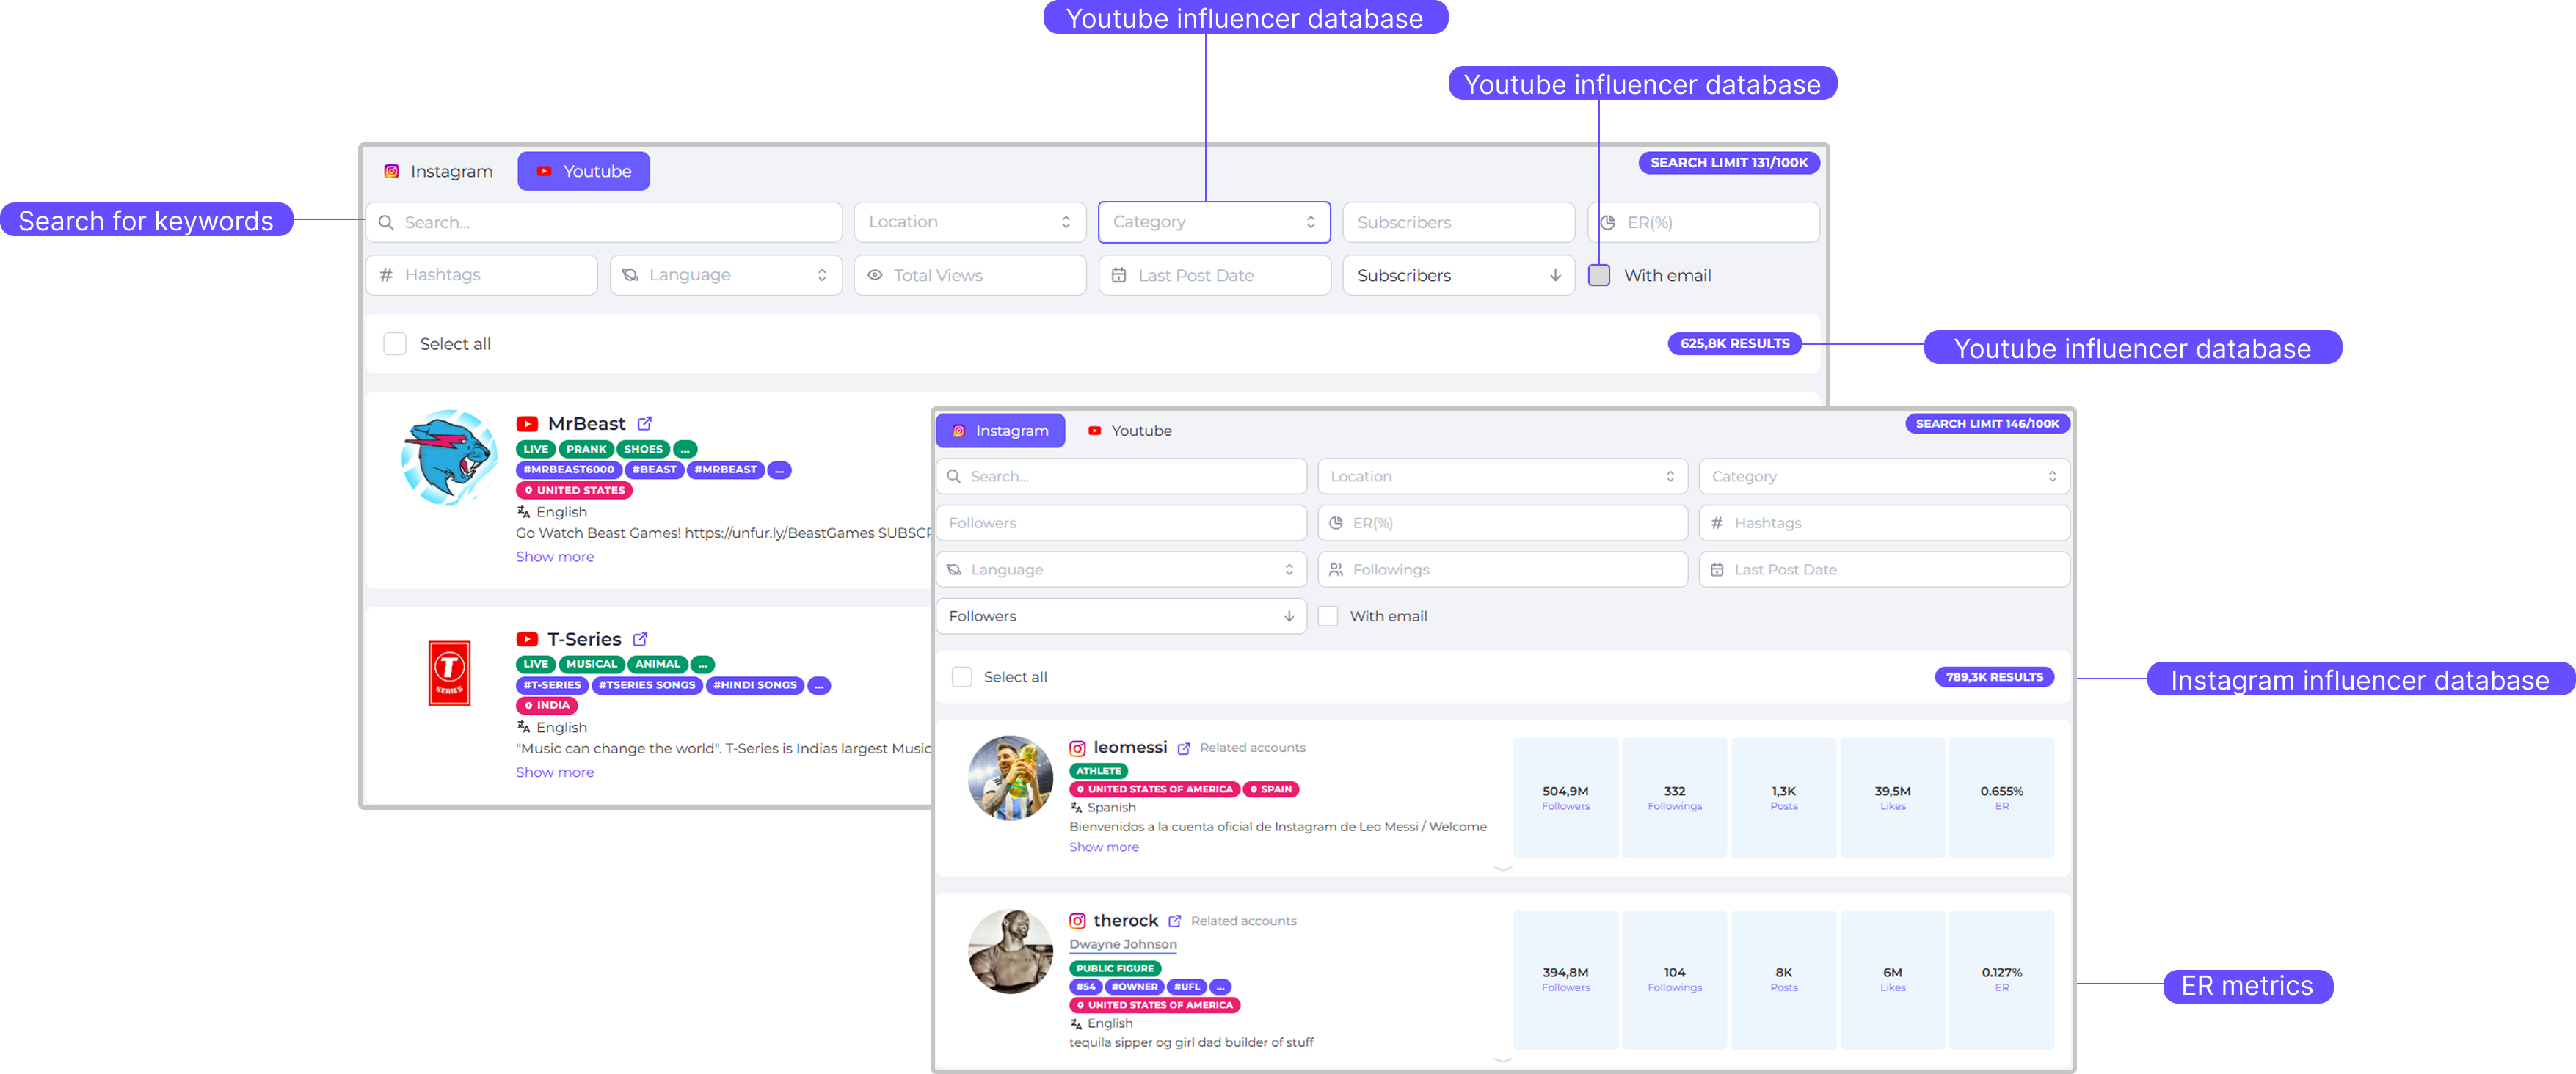
Task: Expand leomessi card details chevron
Action: (x=1502, y=868)
